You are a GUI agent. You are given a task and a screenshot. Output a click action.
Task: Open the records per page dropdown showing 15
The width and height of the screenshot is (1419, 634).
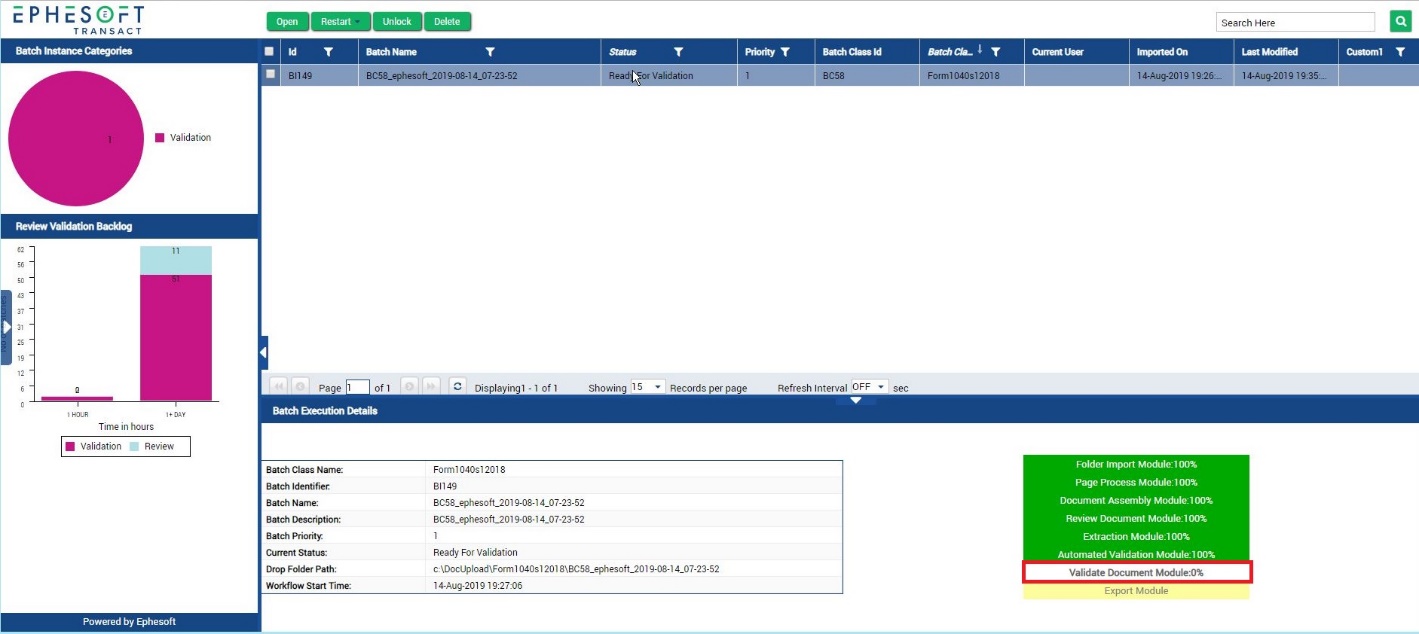[x=647, y=387]
